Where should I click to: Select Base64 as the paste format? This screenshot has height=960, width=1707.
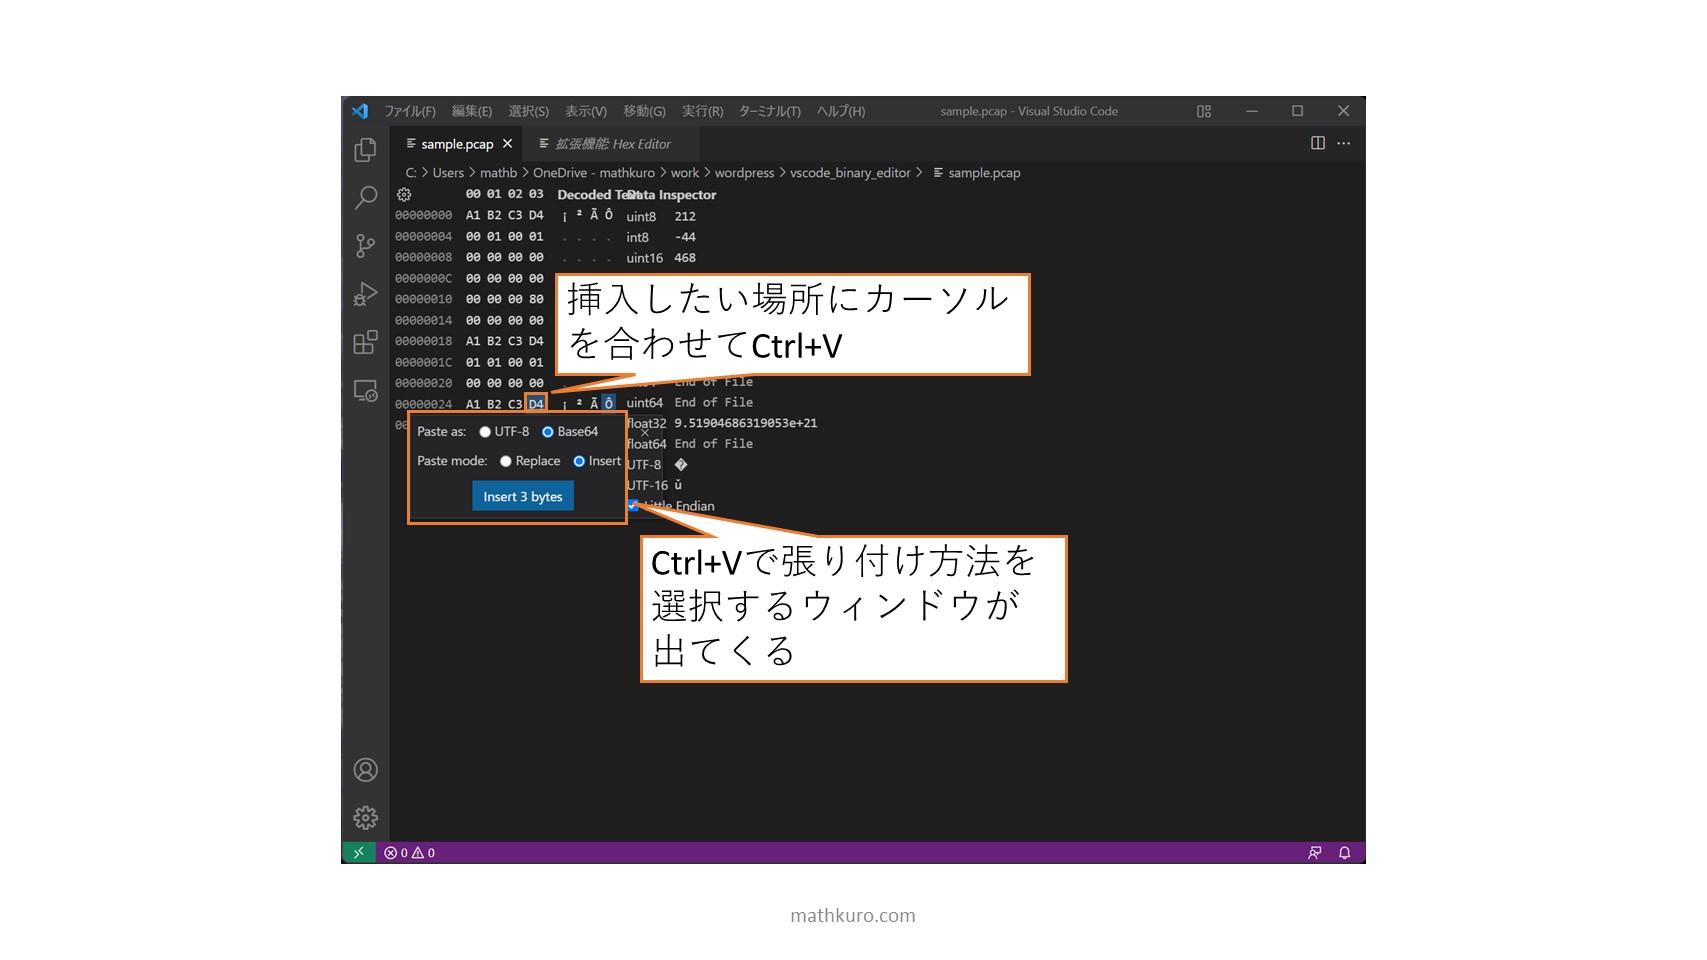coord(548,432)
